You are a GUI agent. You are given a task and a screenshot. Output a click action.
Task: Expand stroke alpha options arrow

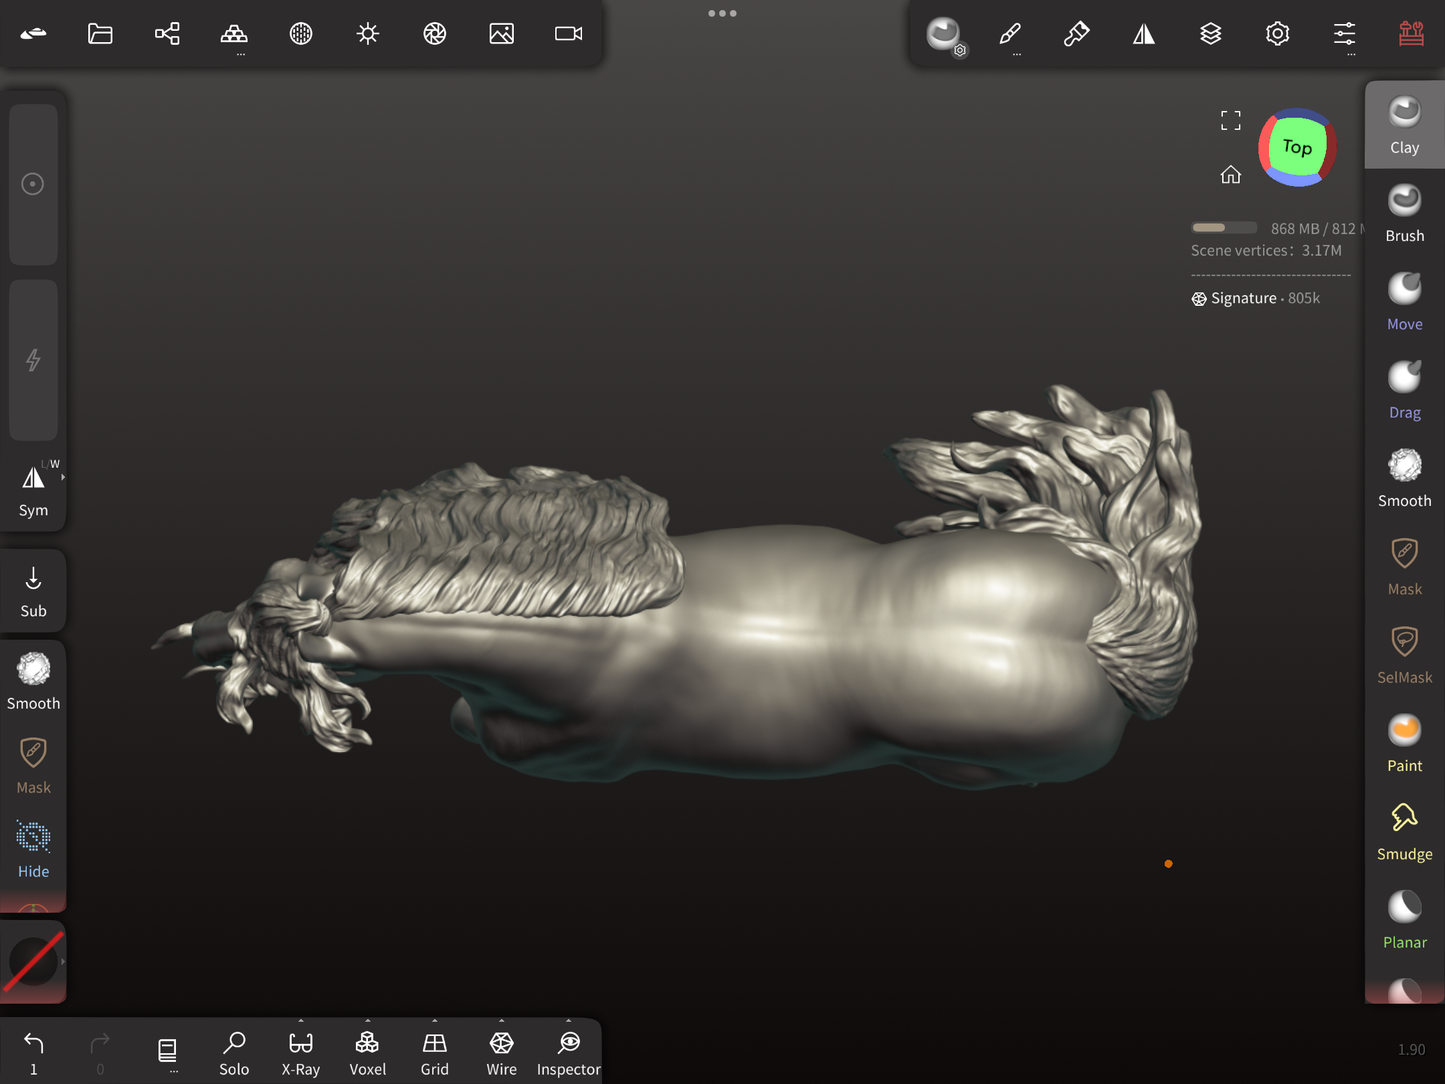(63, 961)
